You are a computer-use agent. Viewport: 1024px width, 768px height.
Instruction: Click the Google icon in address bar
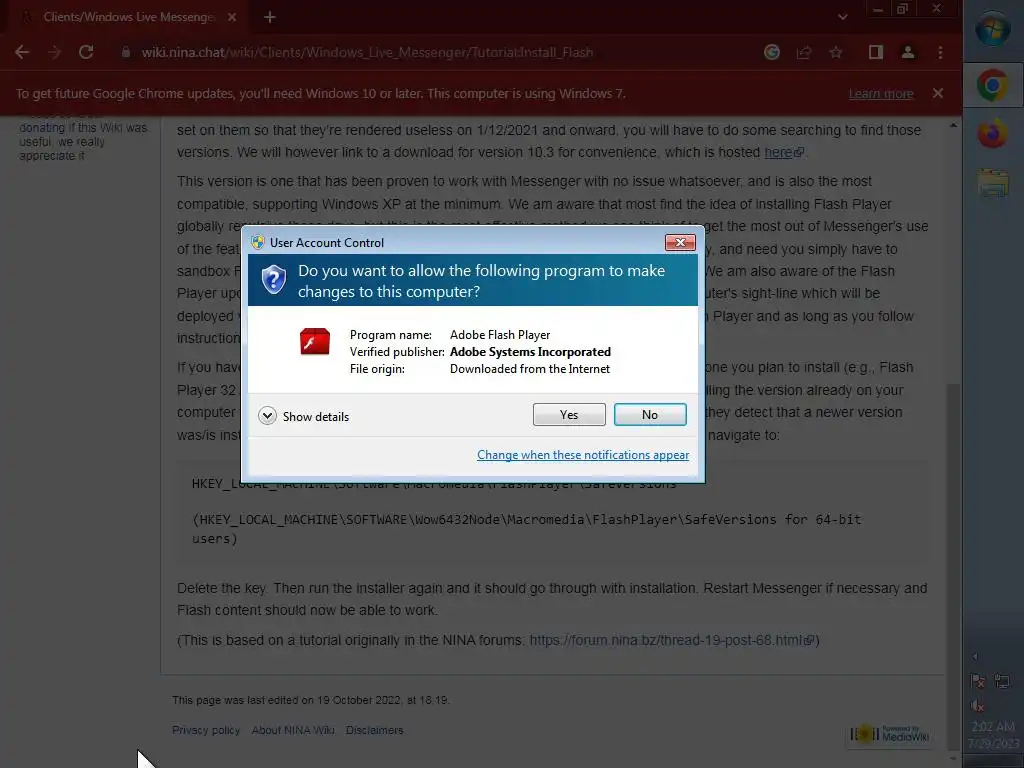point(772,52)
